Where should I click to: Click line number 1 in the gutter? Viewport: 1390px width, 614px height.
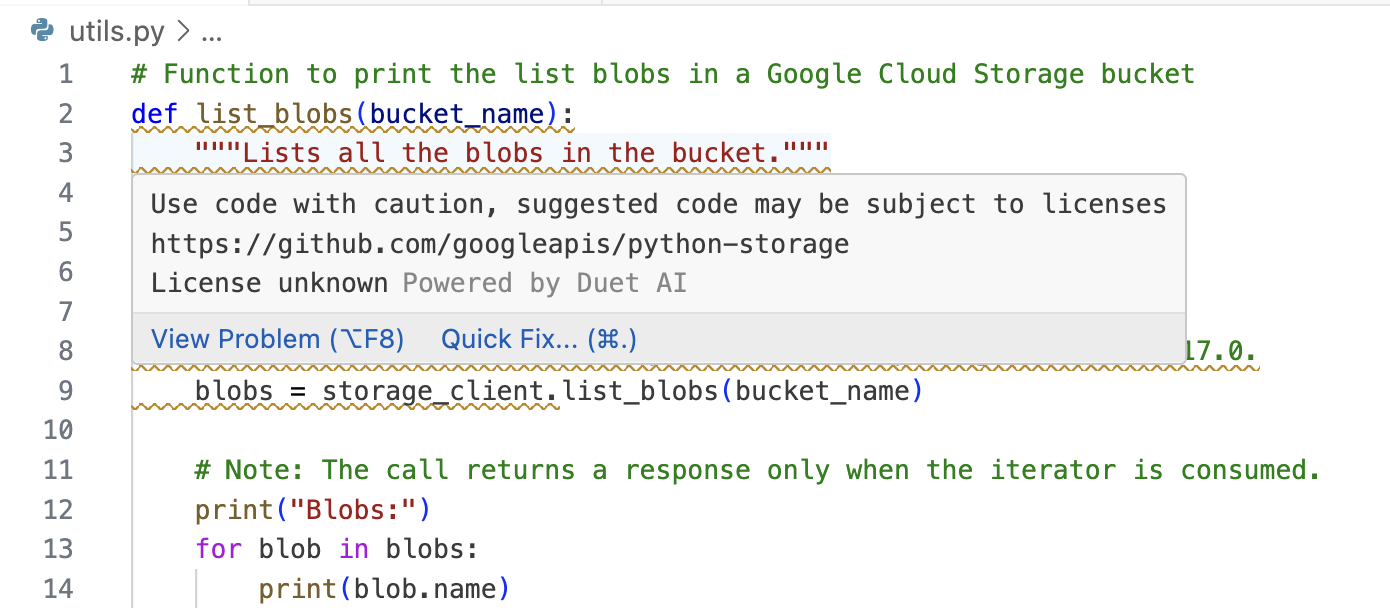[66, 74]
